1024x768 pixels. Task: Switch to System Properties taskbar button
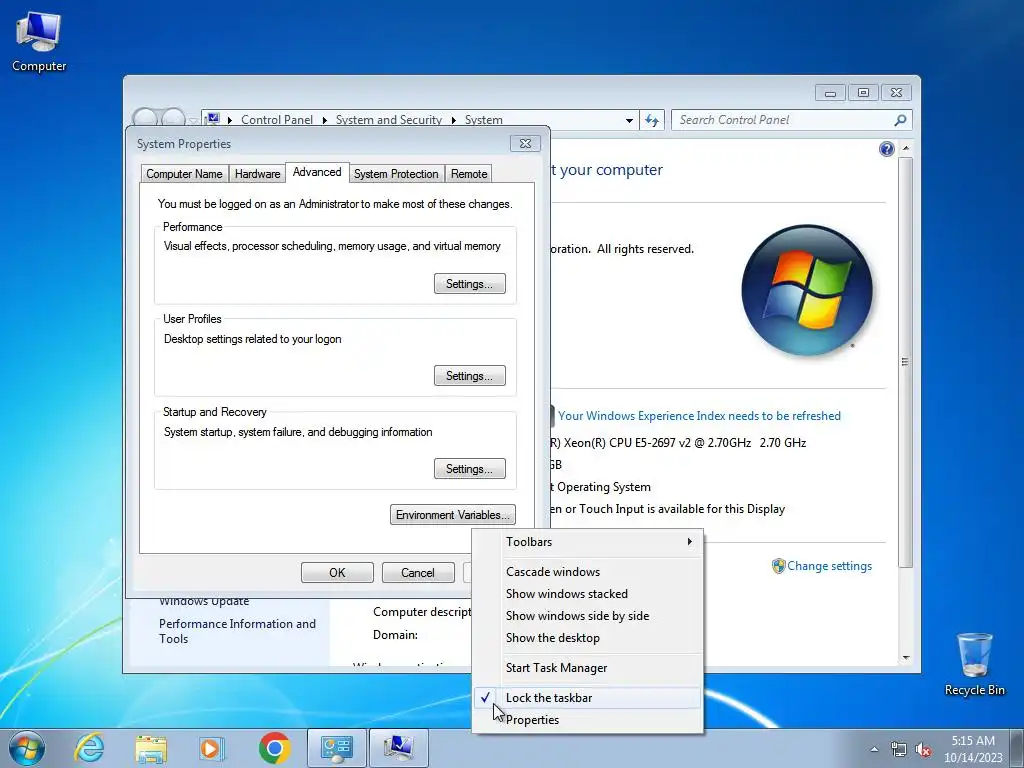pyautogui.click(x=399, y=748)
